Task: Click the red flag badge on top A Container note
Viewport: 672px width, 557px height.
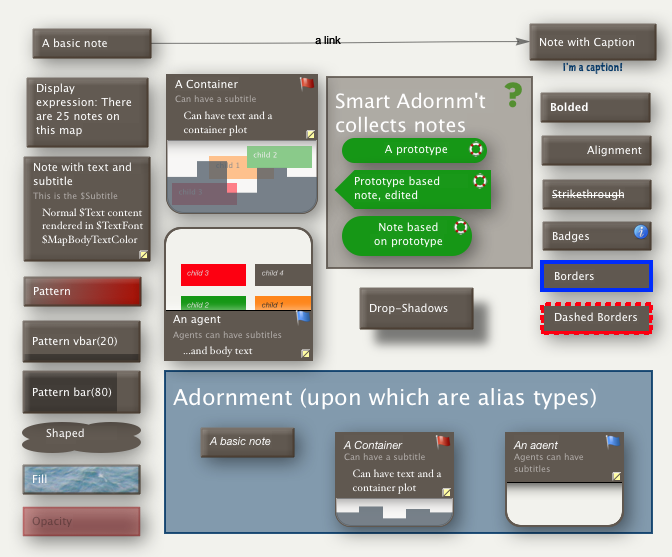Action: [307, 84]
